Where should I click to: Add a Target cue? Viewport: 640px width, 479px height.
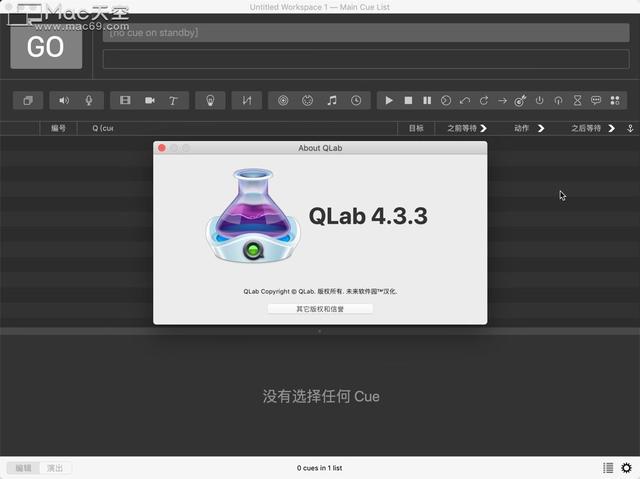point(520,100)
